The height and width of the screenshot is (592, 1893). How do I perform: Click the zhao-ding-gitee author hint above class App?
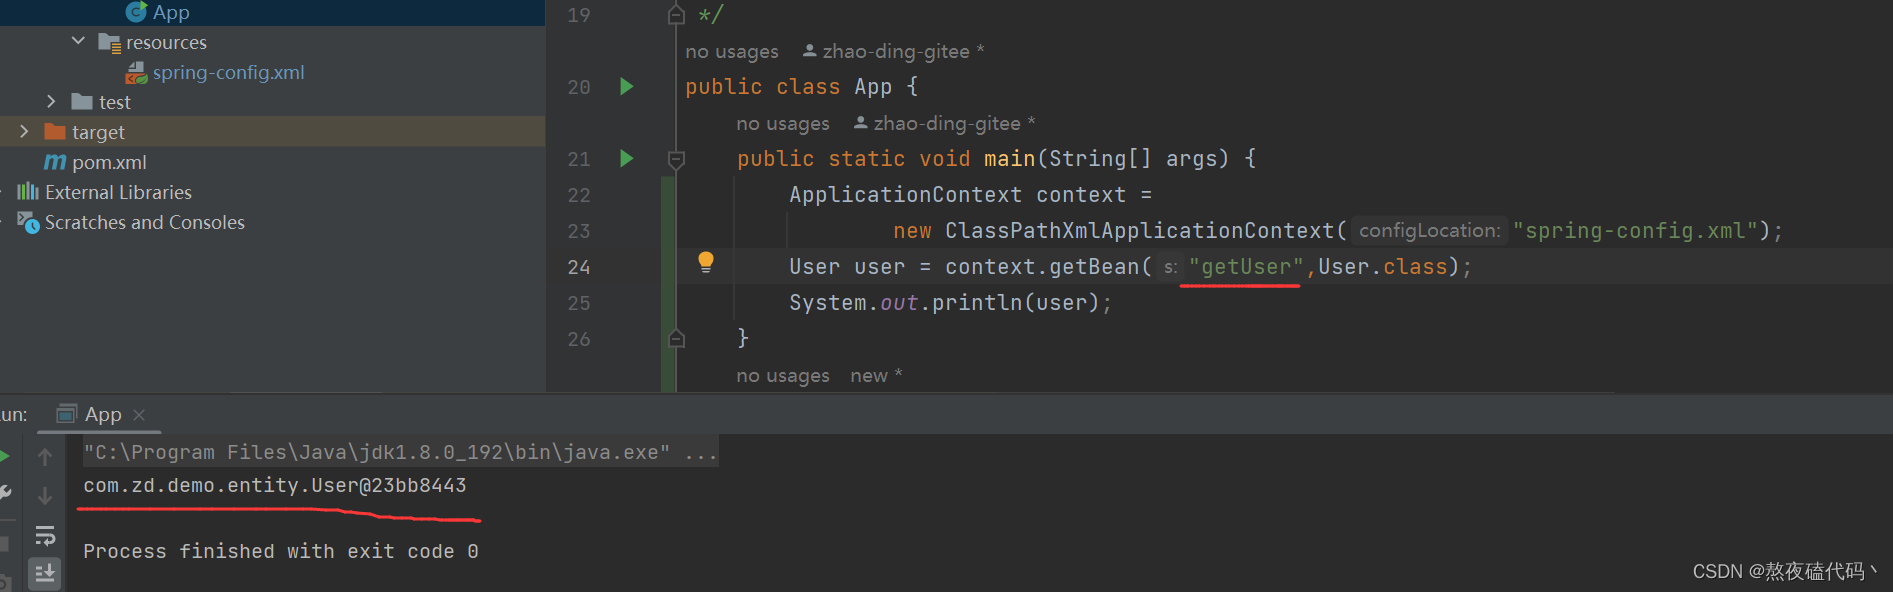[895, 51]
